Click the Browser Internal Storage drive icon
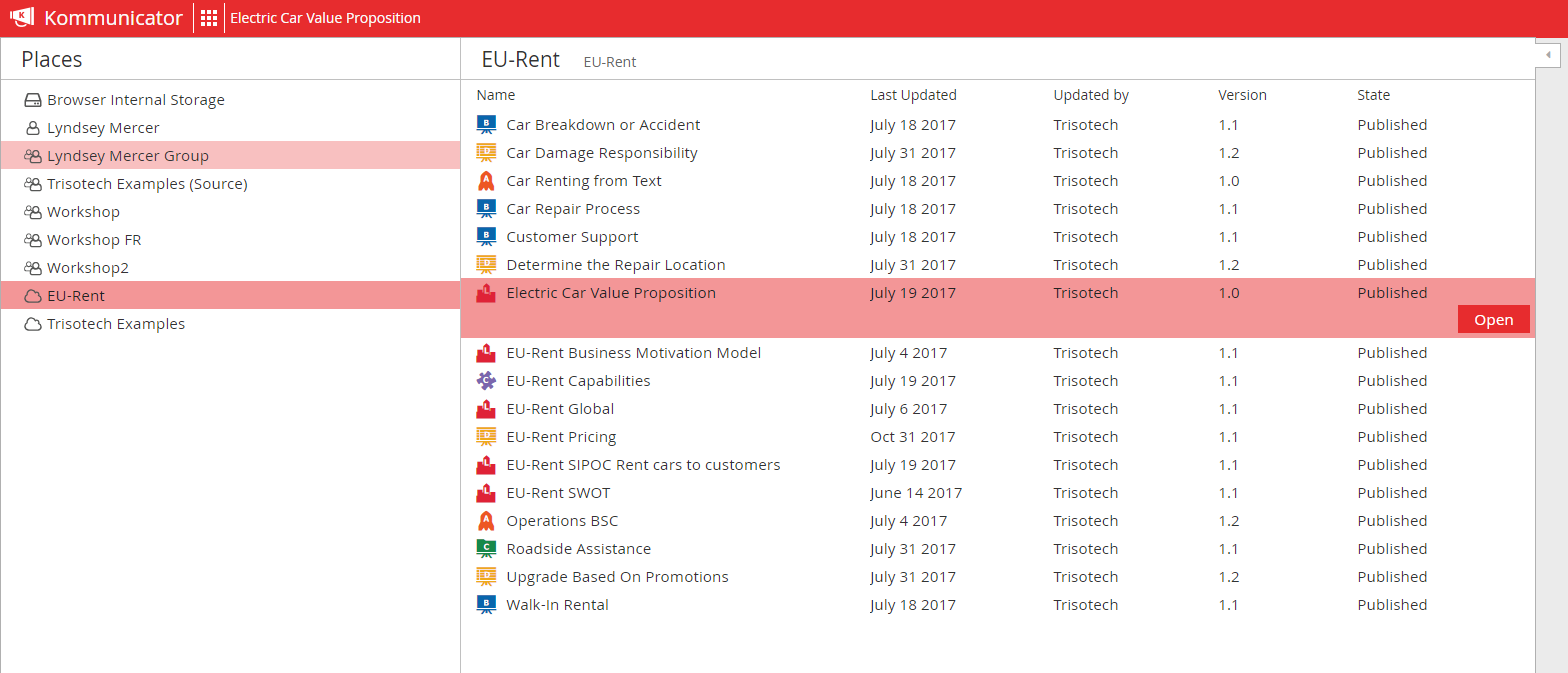This screenshot has width=1568, height=673. tap(33, 100)
